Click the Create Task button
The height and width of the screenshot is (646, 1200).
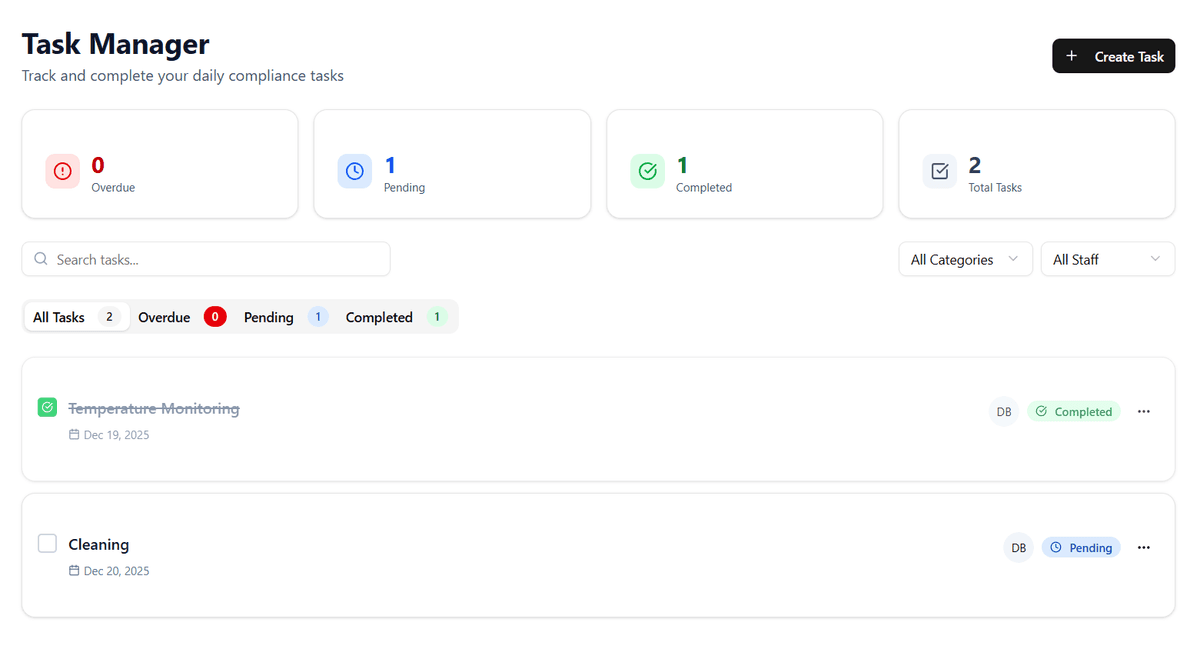point(1113,56)
